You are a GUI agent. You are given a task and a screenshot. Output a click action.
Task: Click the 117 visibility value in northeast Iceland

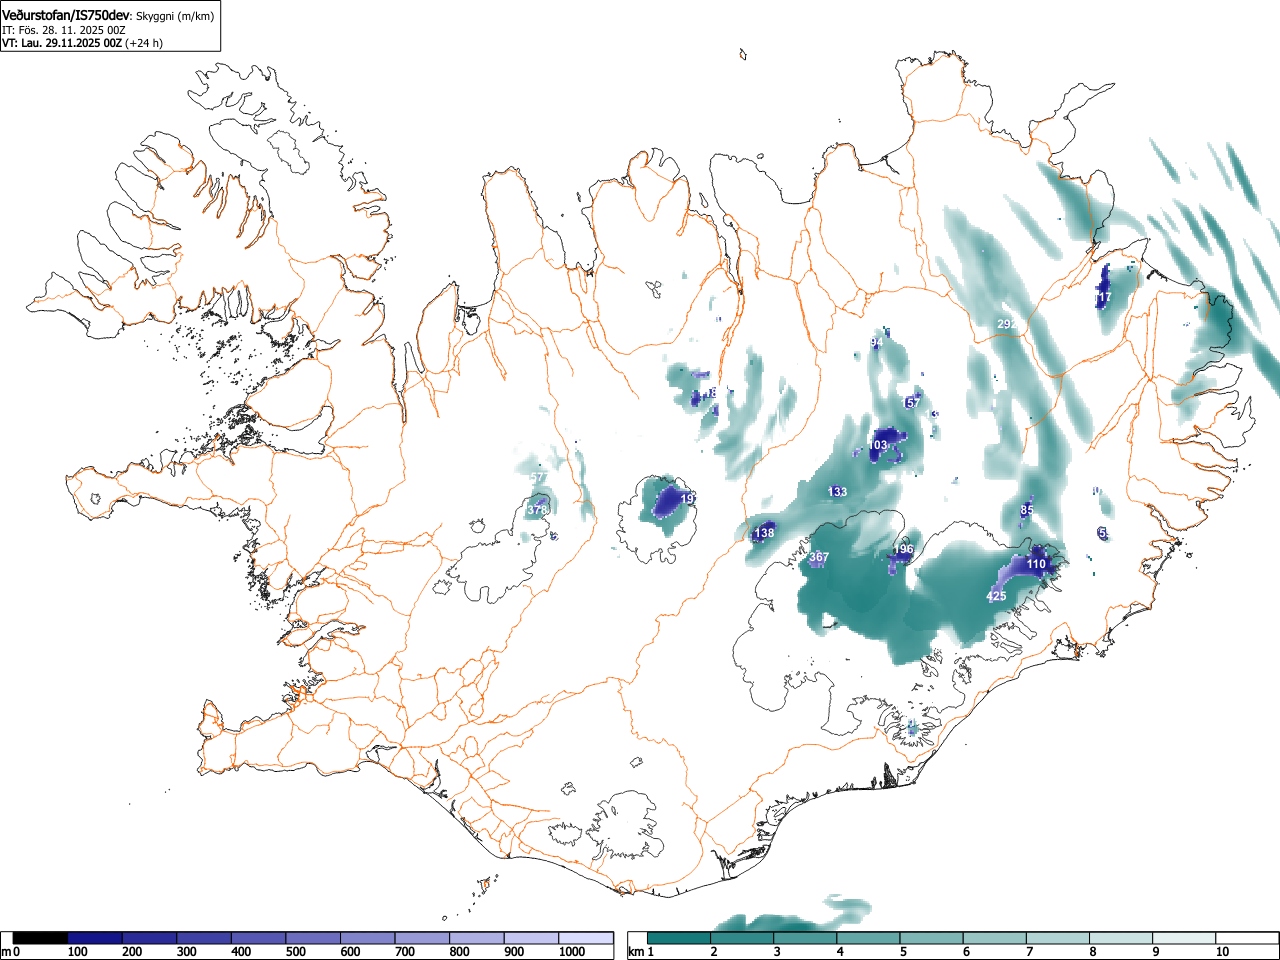coord(1103,298)
